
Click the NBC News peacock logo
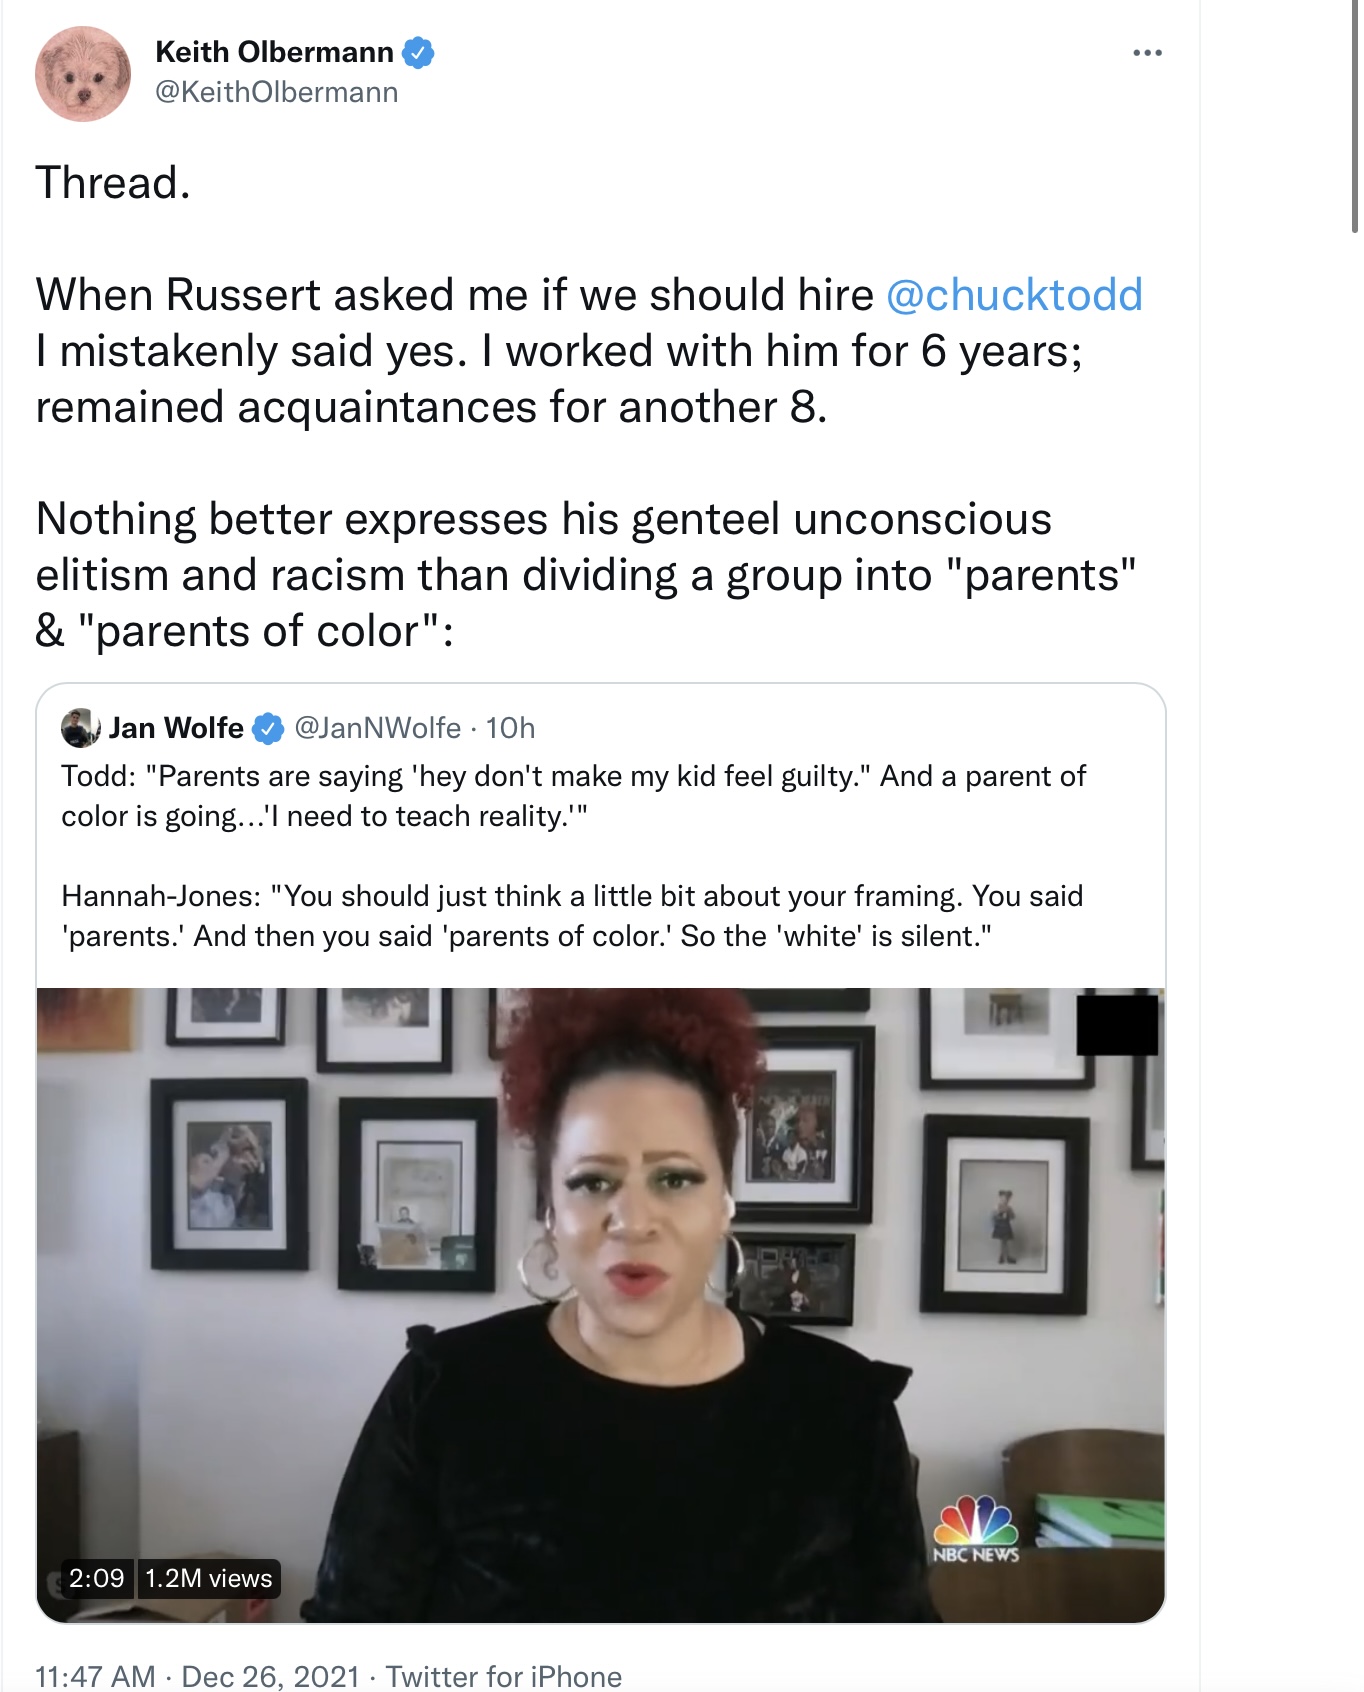(976, 1528)
